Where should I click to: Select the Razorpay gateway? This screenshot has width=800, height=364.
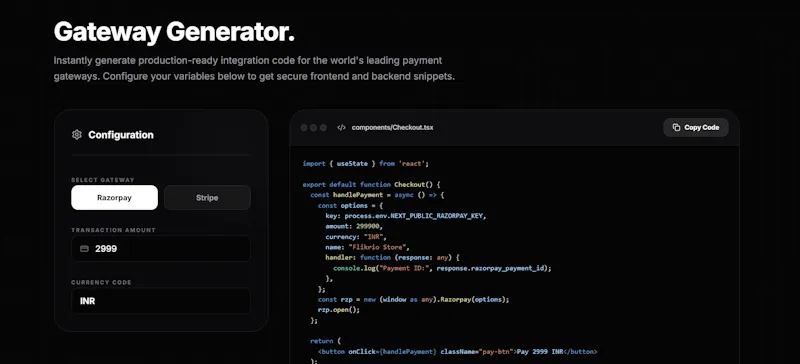[114, 198]
